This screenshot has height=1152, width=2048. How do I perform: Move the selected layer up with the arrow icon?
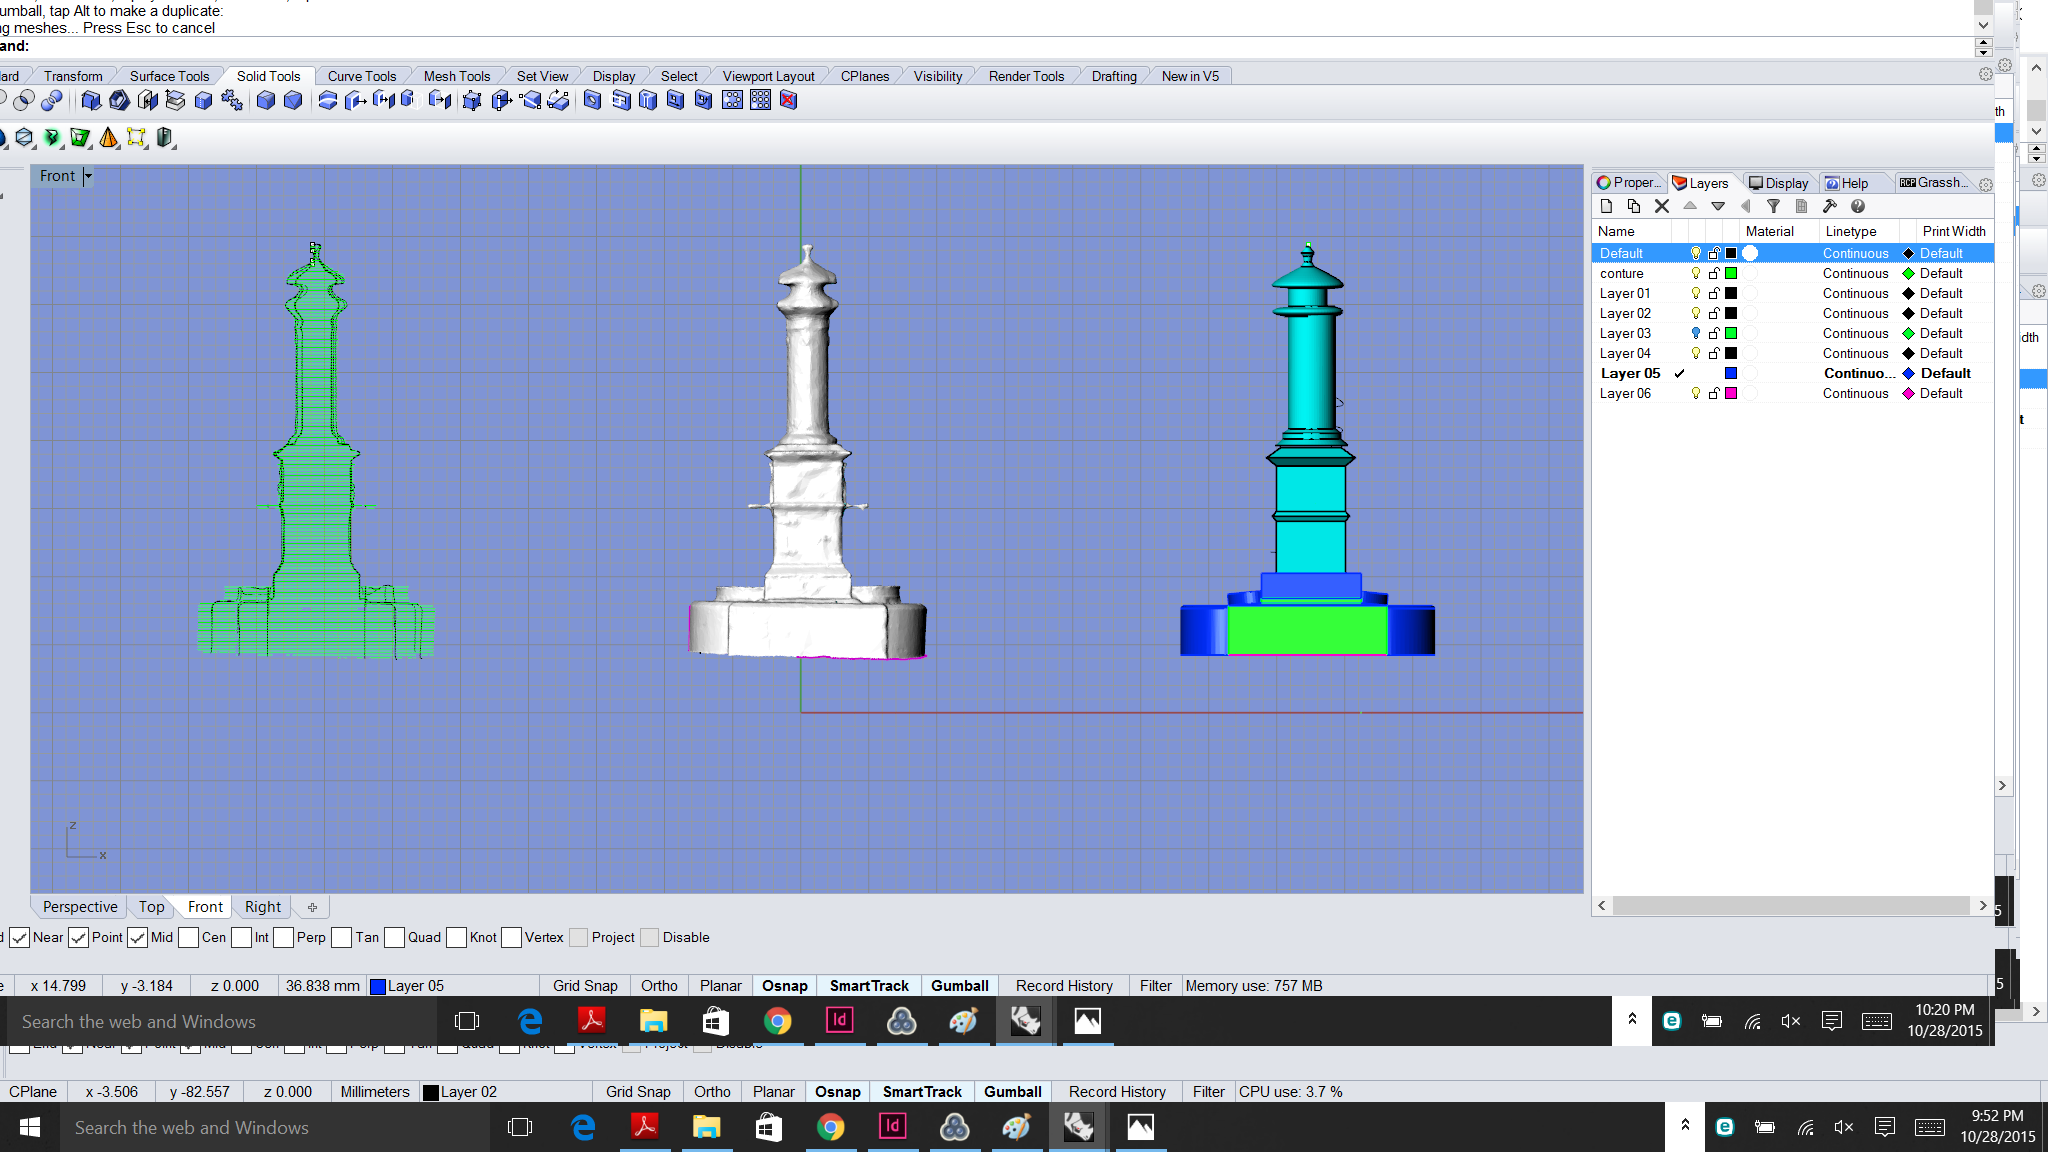[1691, 206]
